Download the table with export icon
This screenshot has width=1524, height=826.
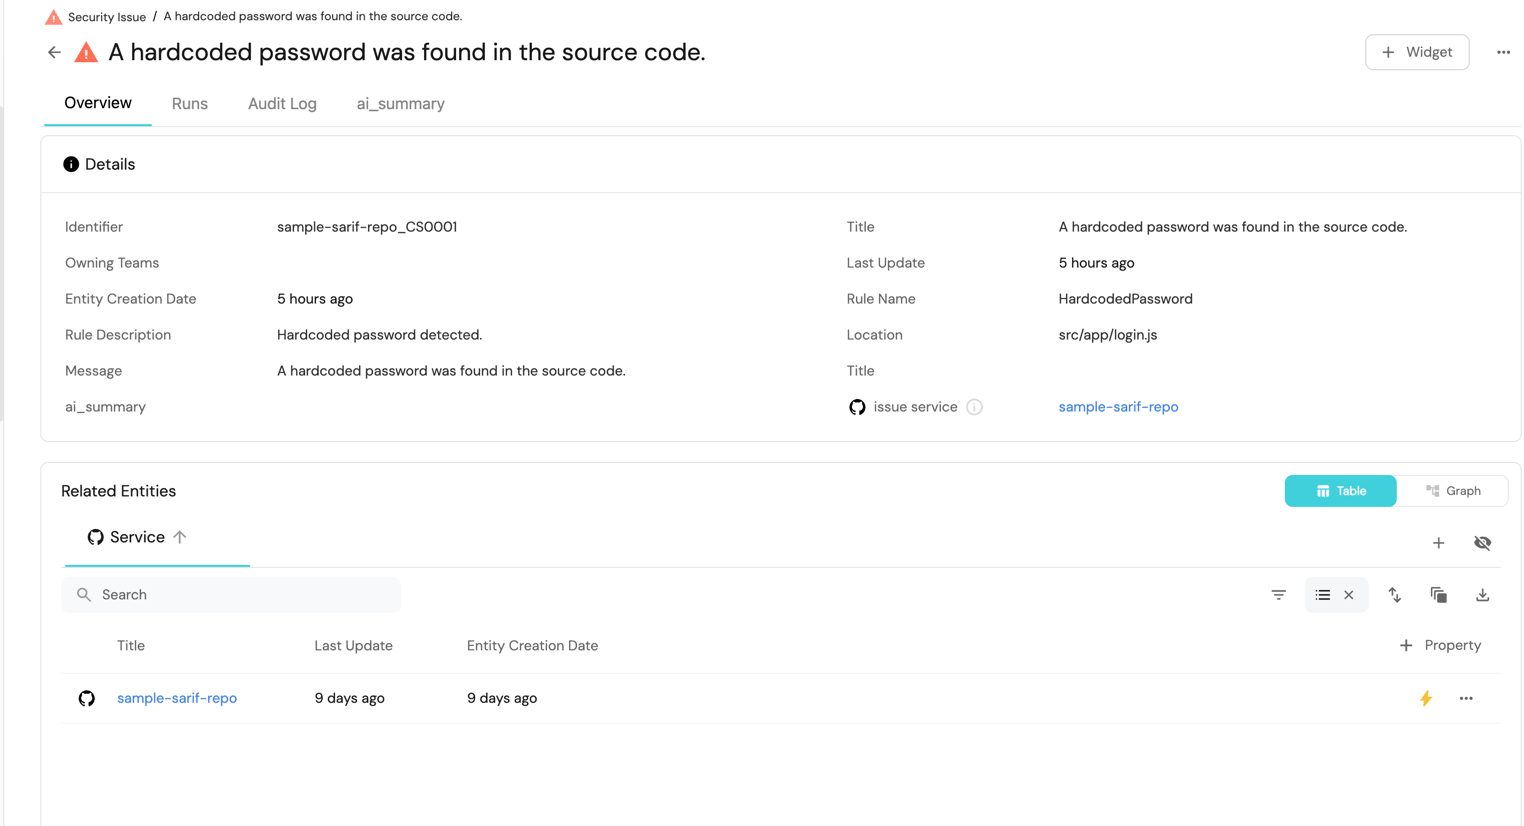tap(1482, 595)
